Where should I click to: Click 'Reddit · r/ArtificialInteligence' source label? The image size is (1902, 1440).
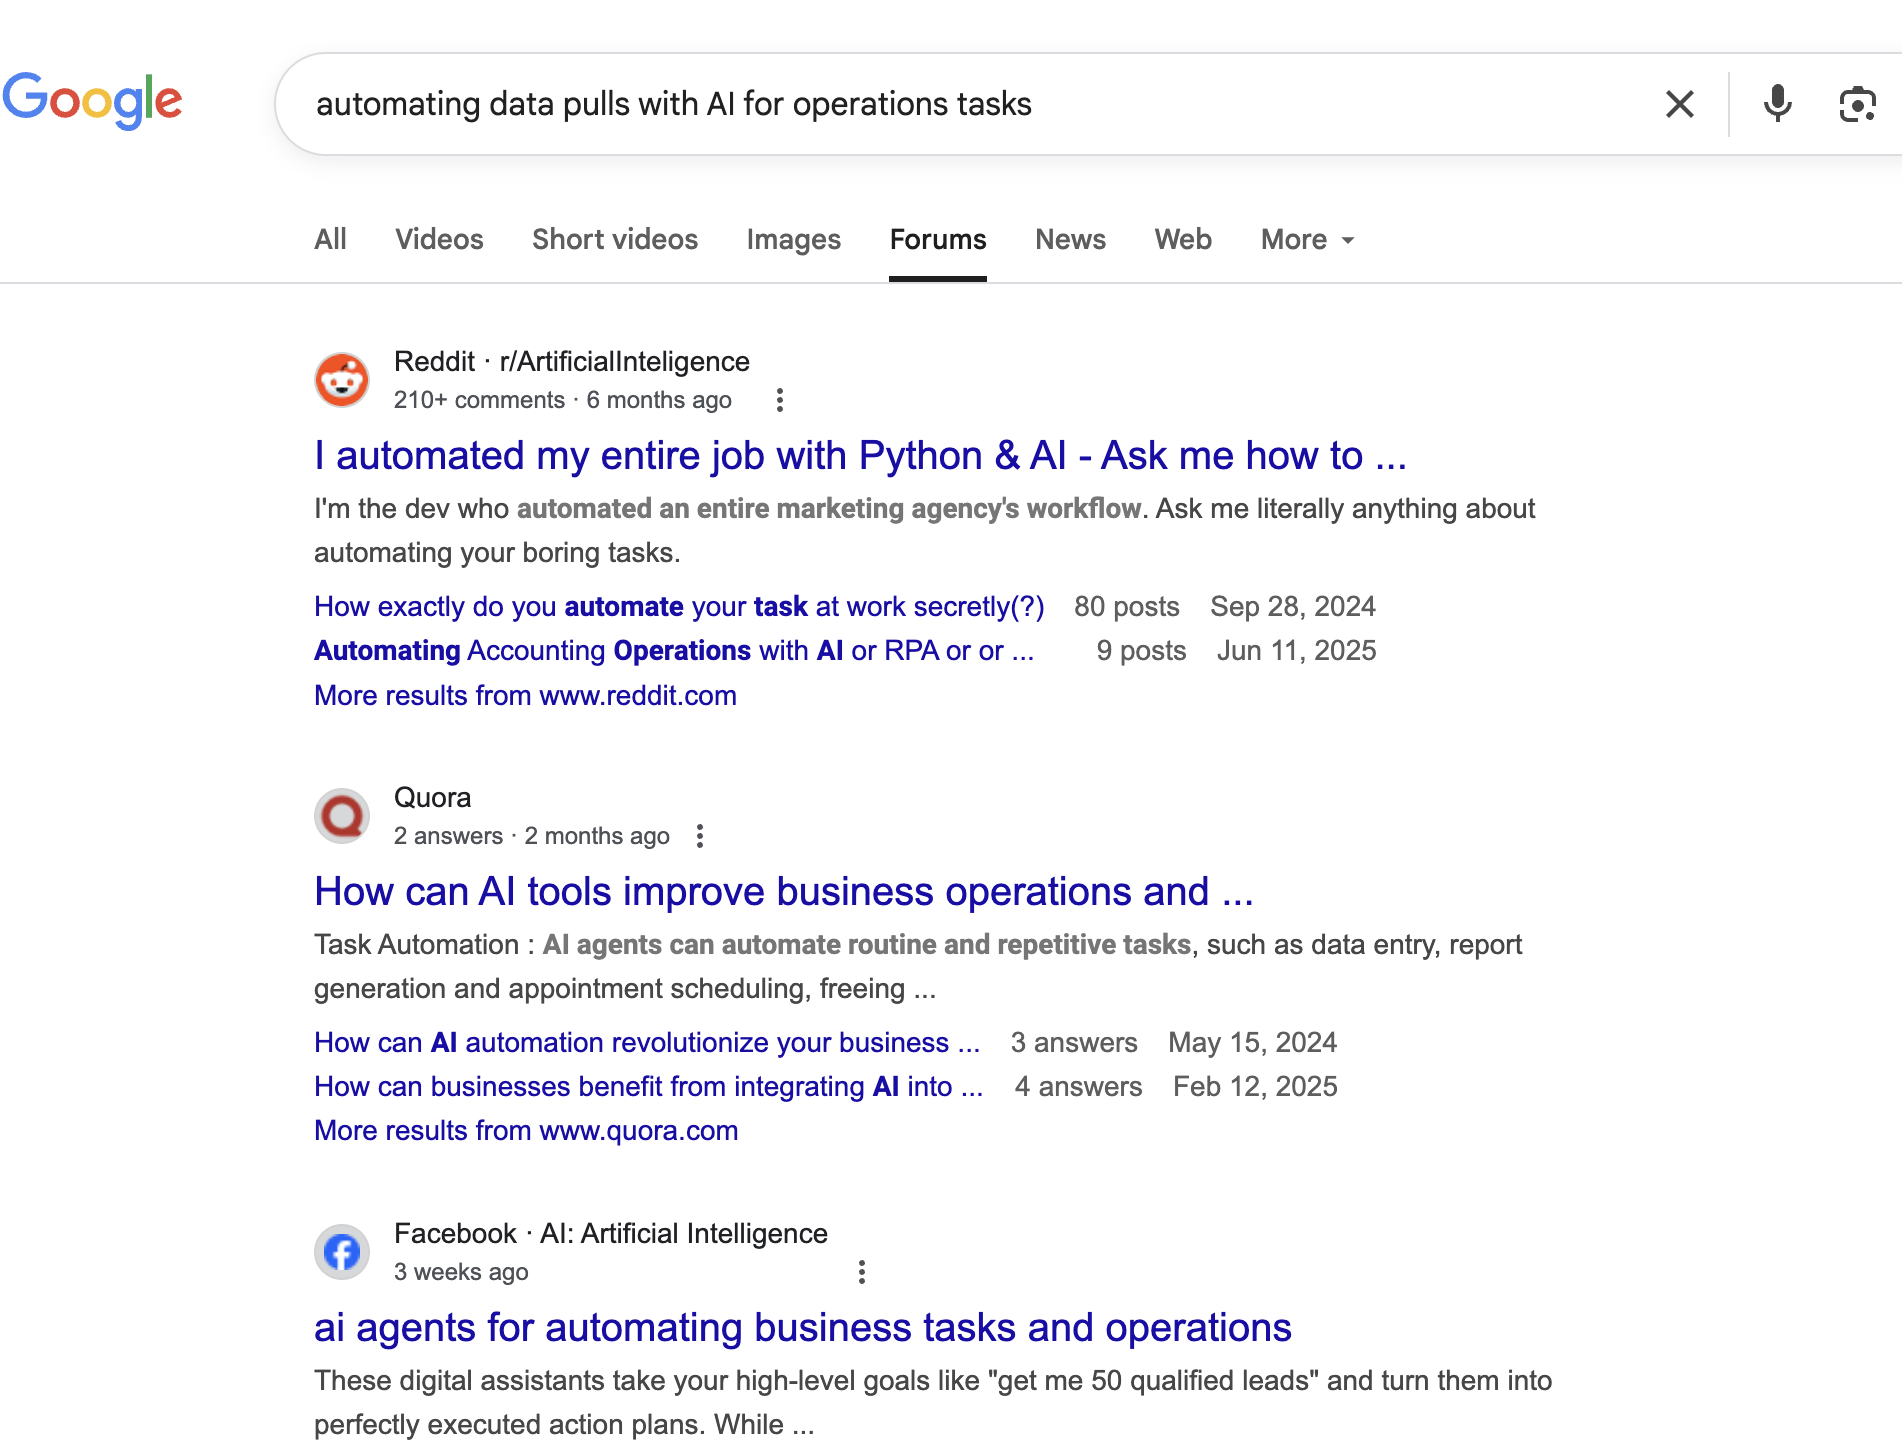click(572, 362)
